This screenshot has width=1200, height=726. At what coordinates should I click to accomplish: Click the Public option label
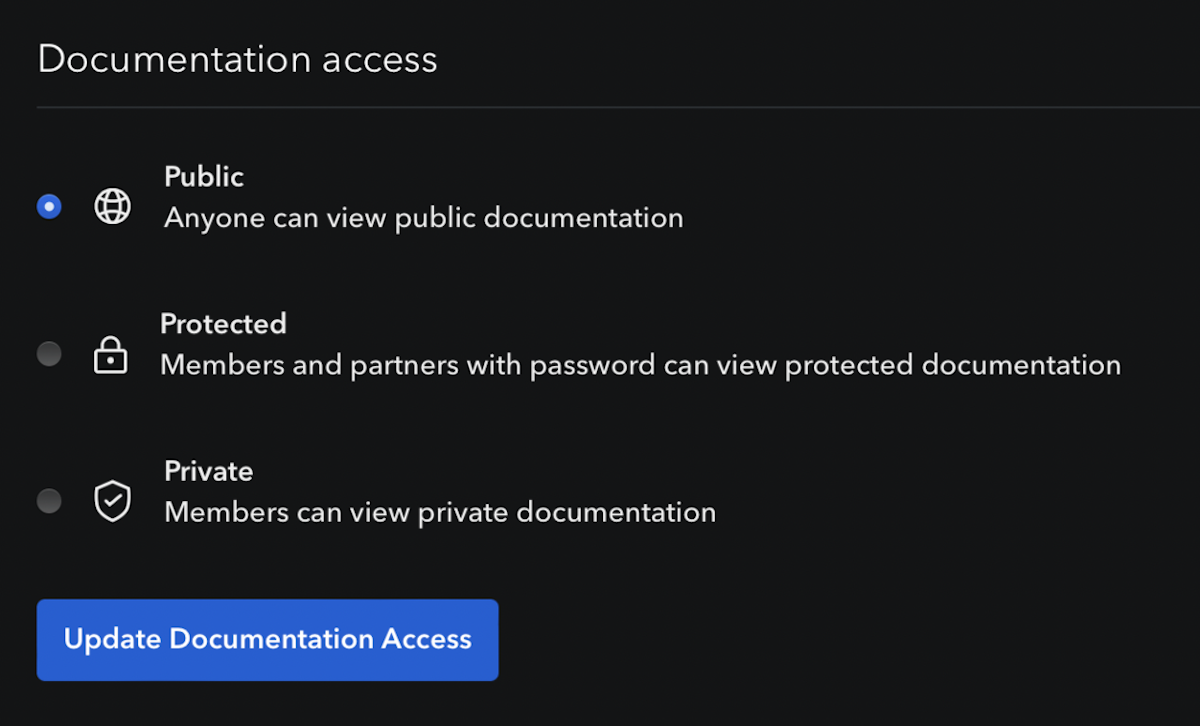[203, 176]
